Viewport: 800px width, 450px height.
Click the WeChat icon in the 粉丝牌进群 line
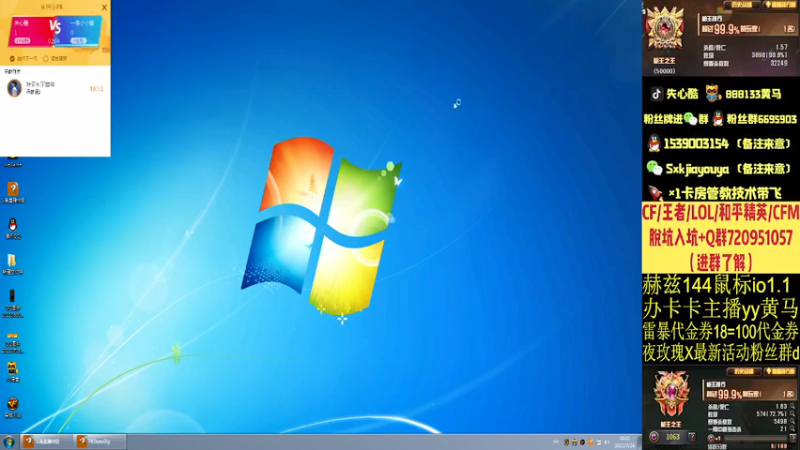coord(690,119)
